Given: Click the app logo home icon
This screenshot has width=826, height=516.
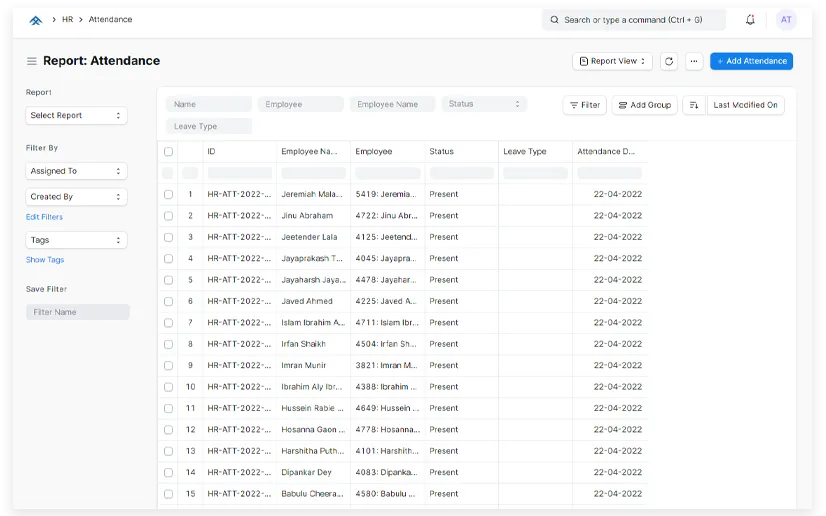Looking at the screenshot, I should (36, 20).
